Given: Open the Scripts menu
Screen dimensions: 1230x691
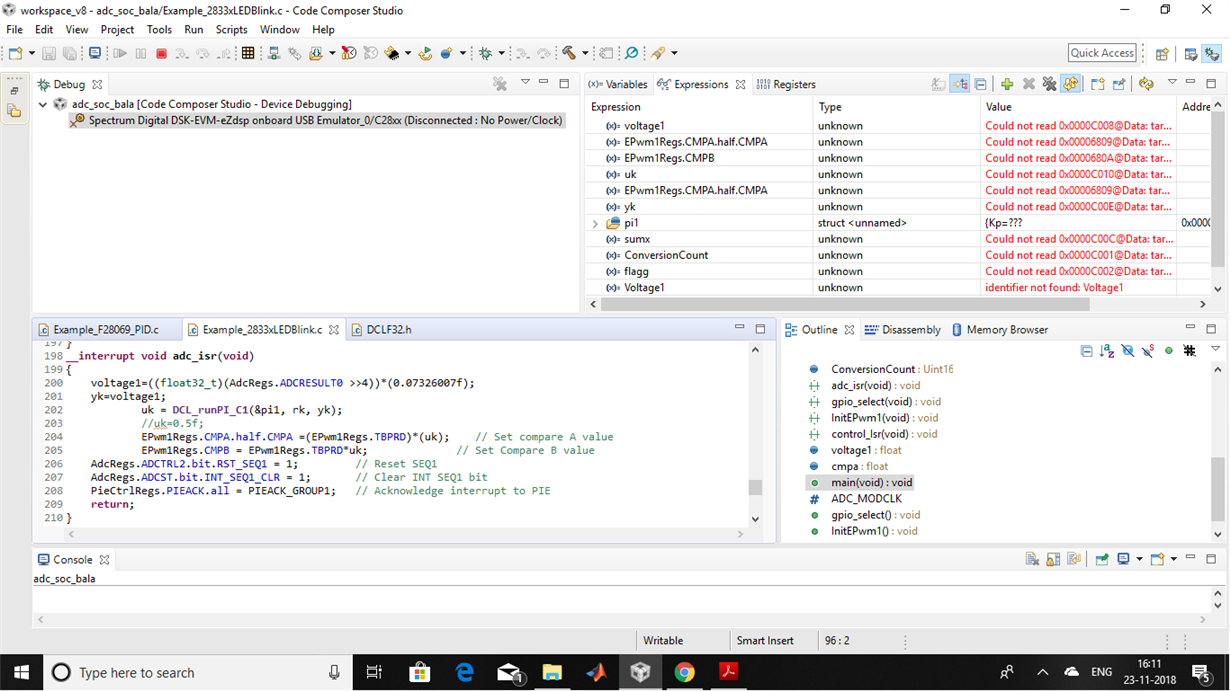Looking at the screenshot, I should pos(231,30).
